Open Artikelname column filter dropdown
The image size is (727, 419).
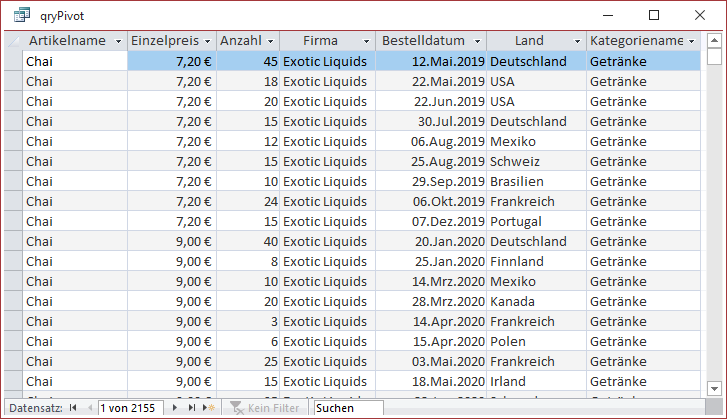click(x=119, y=41)
